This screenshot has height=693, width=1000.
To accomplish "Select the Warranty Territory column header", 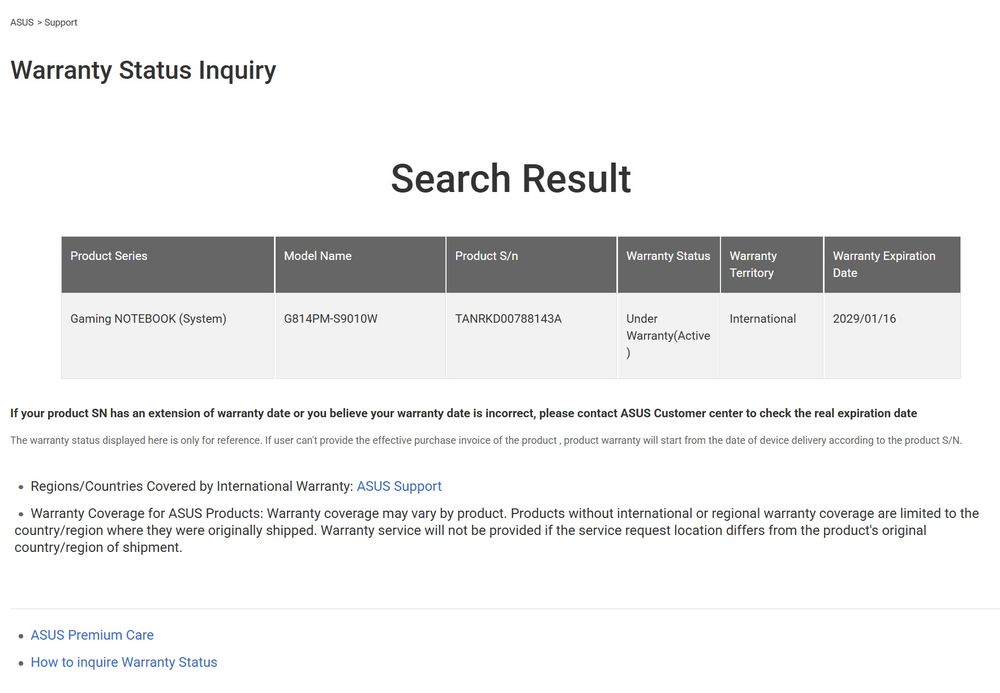I will point(753,264).
